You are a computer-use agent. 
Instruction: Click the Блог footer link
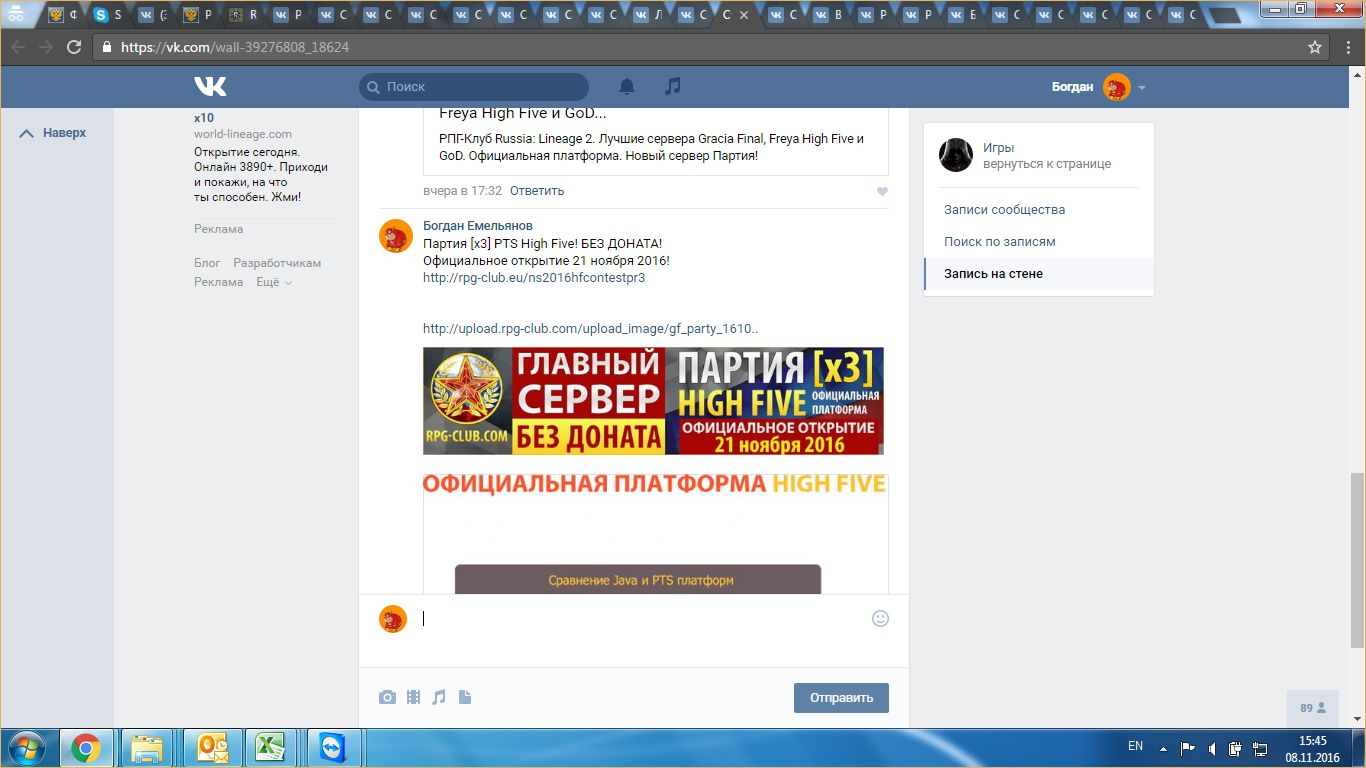tap(207, 263)
